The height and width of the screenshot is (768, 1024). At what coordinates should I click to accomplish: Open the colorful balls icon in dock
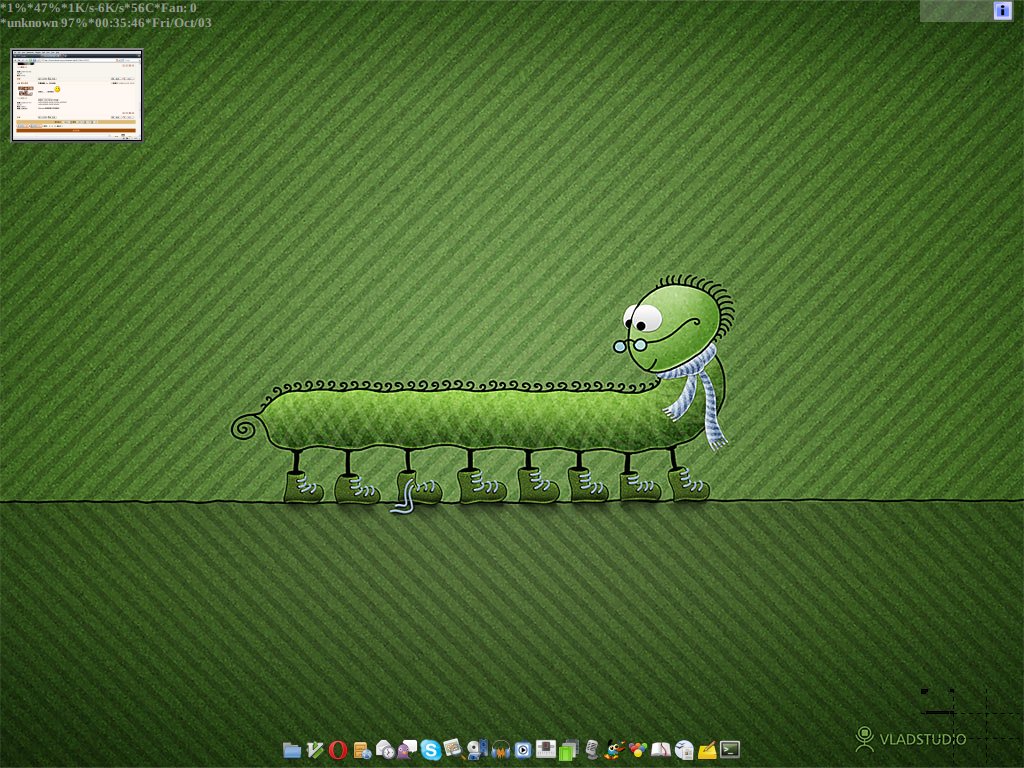point(638,750)
